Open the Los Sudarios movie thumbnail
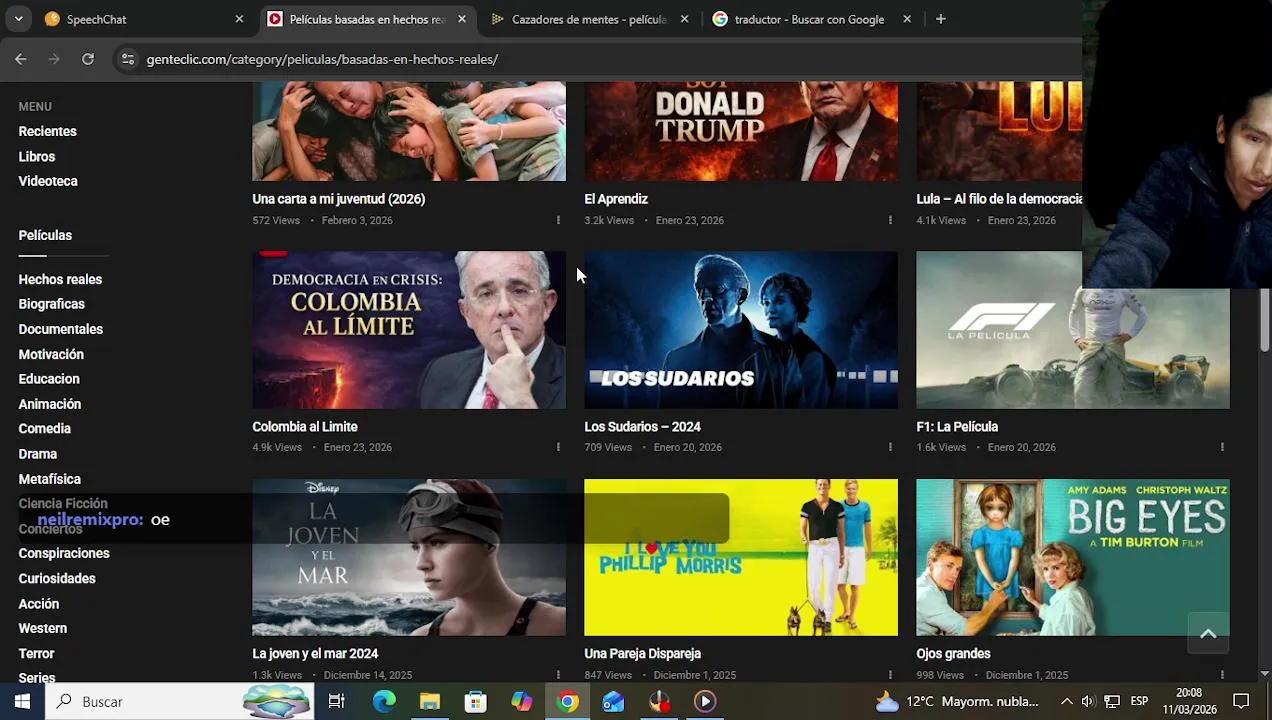 (x=741, y=330)
